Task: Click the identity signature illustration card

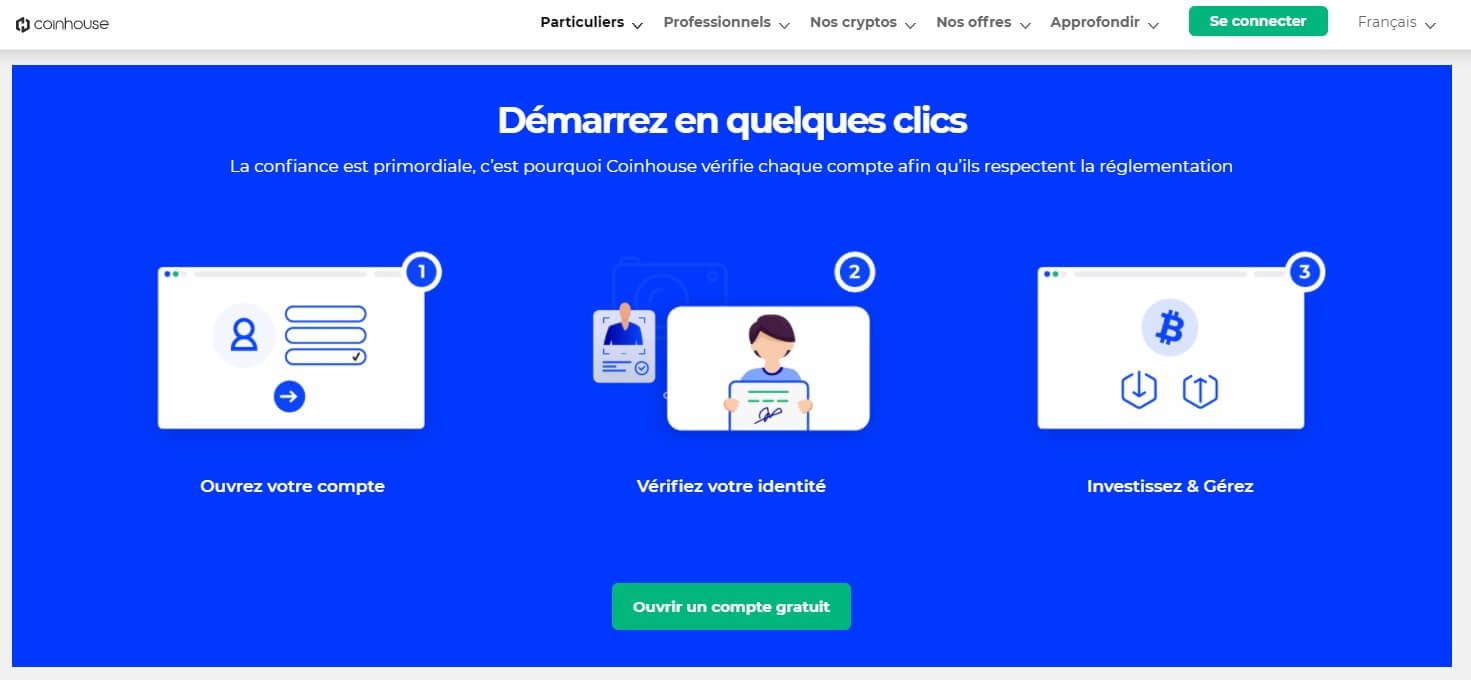Action: pyautogui.click(x=768, y=368)
